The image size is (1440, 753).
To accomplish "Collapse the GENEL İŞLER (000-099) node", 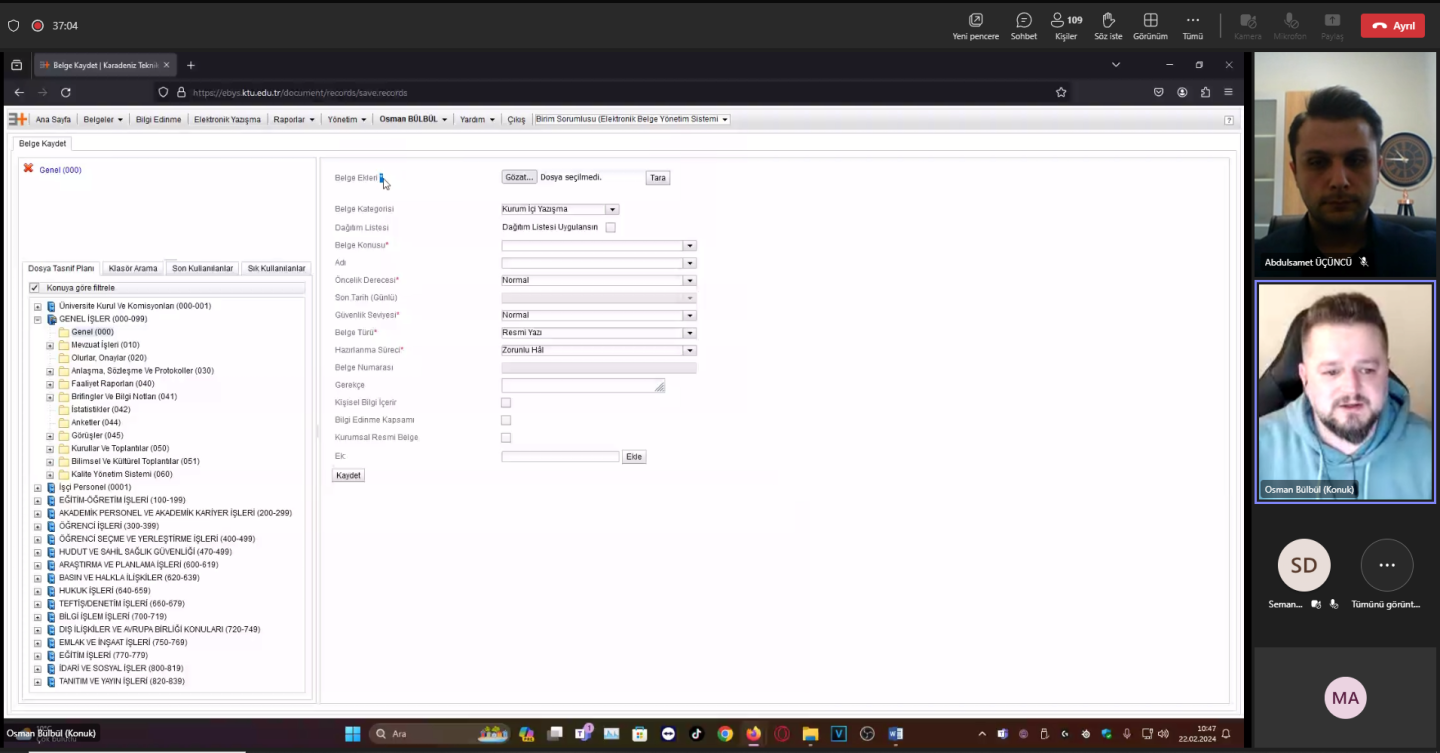I will [x=38, y=320].
